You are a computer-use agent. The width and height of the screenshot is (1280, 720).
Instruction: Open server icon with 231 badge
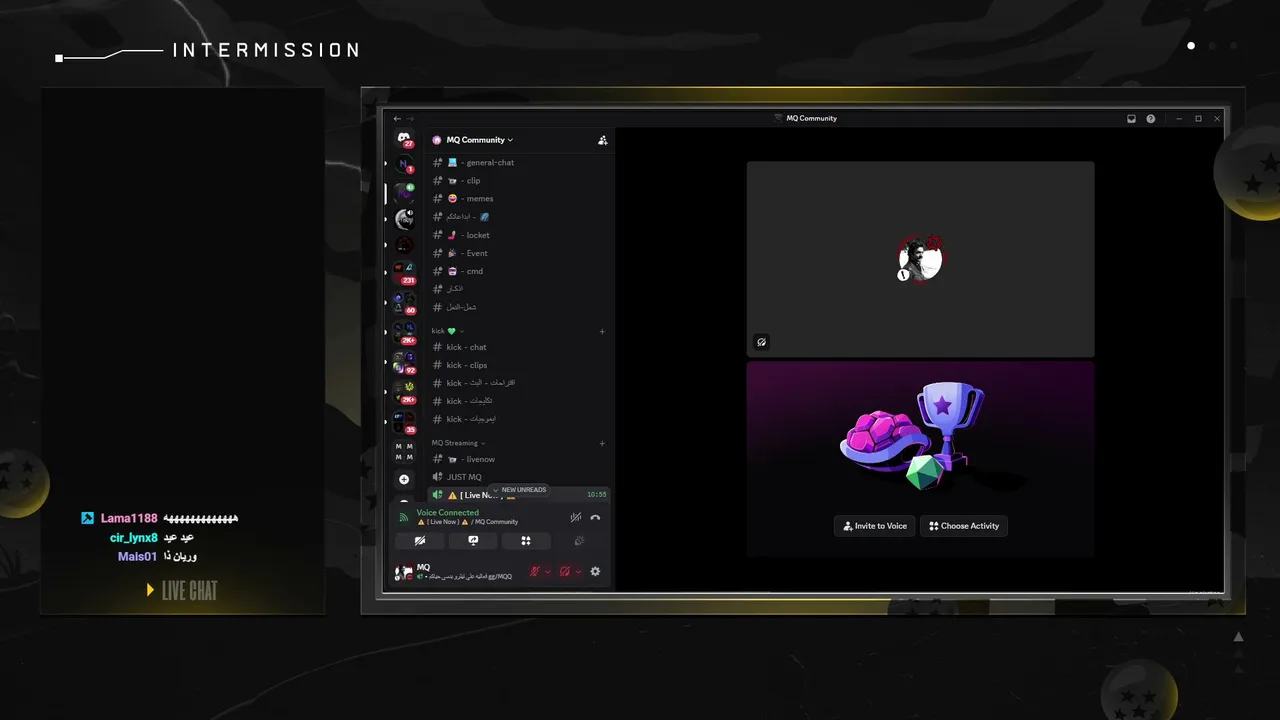pos(404,272)
